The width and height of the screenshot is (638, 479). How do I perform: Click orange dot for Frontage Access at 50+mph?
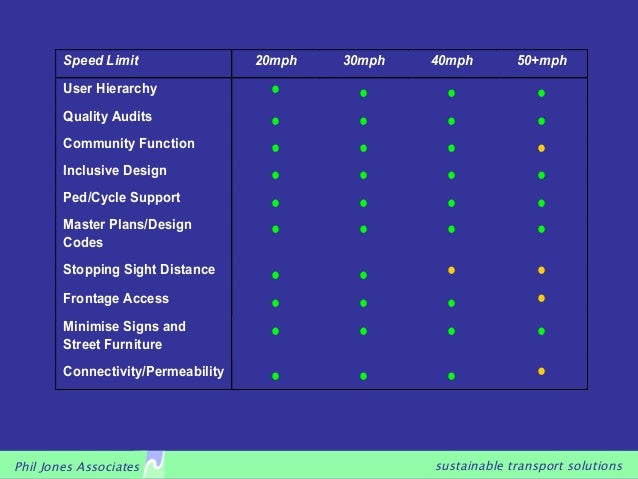542,298
